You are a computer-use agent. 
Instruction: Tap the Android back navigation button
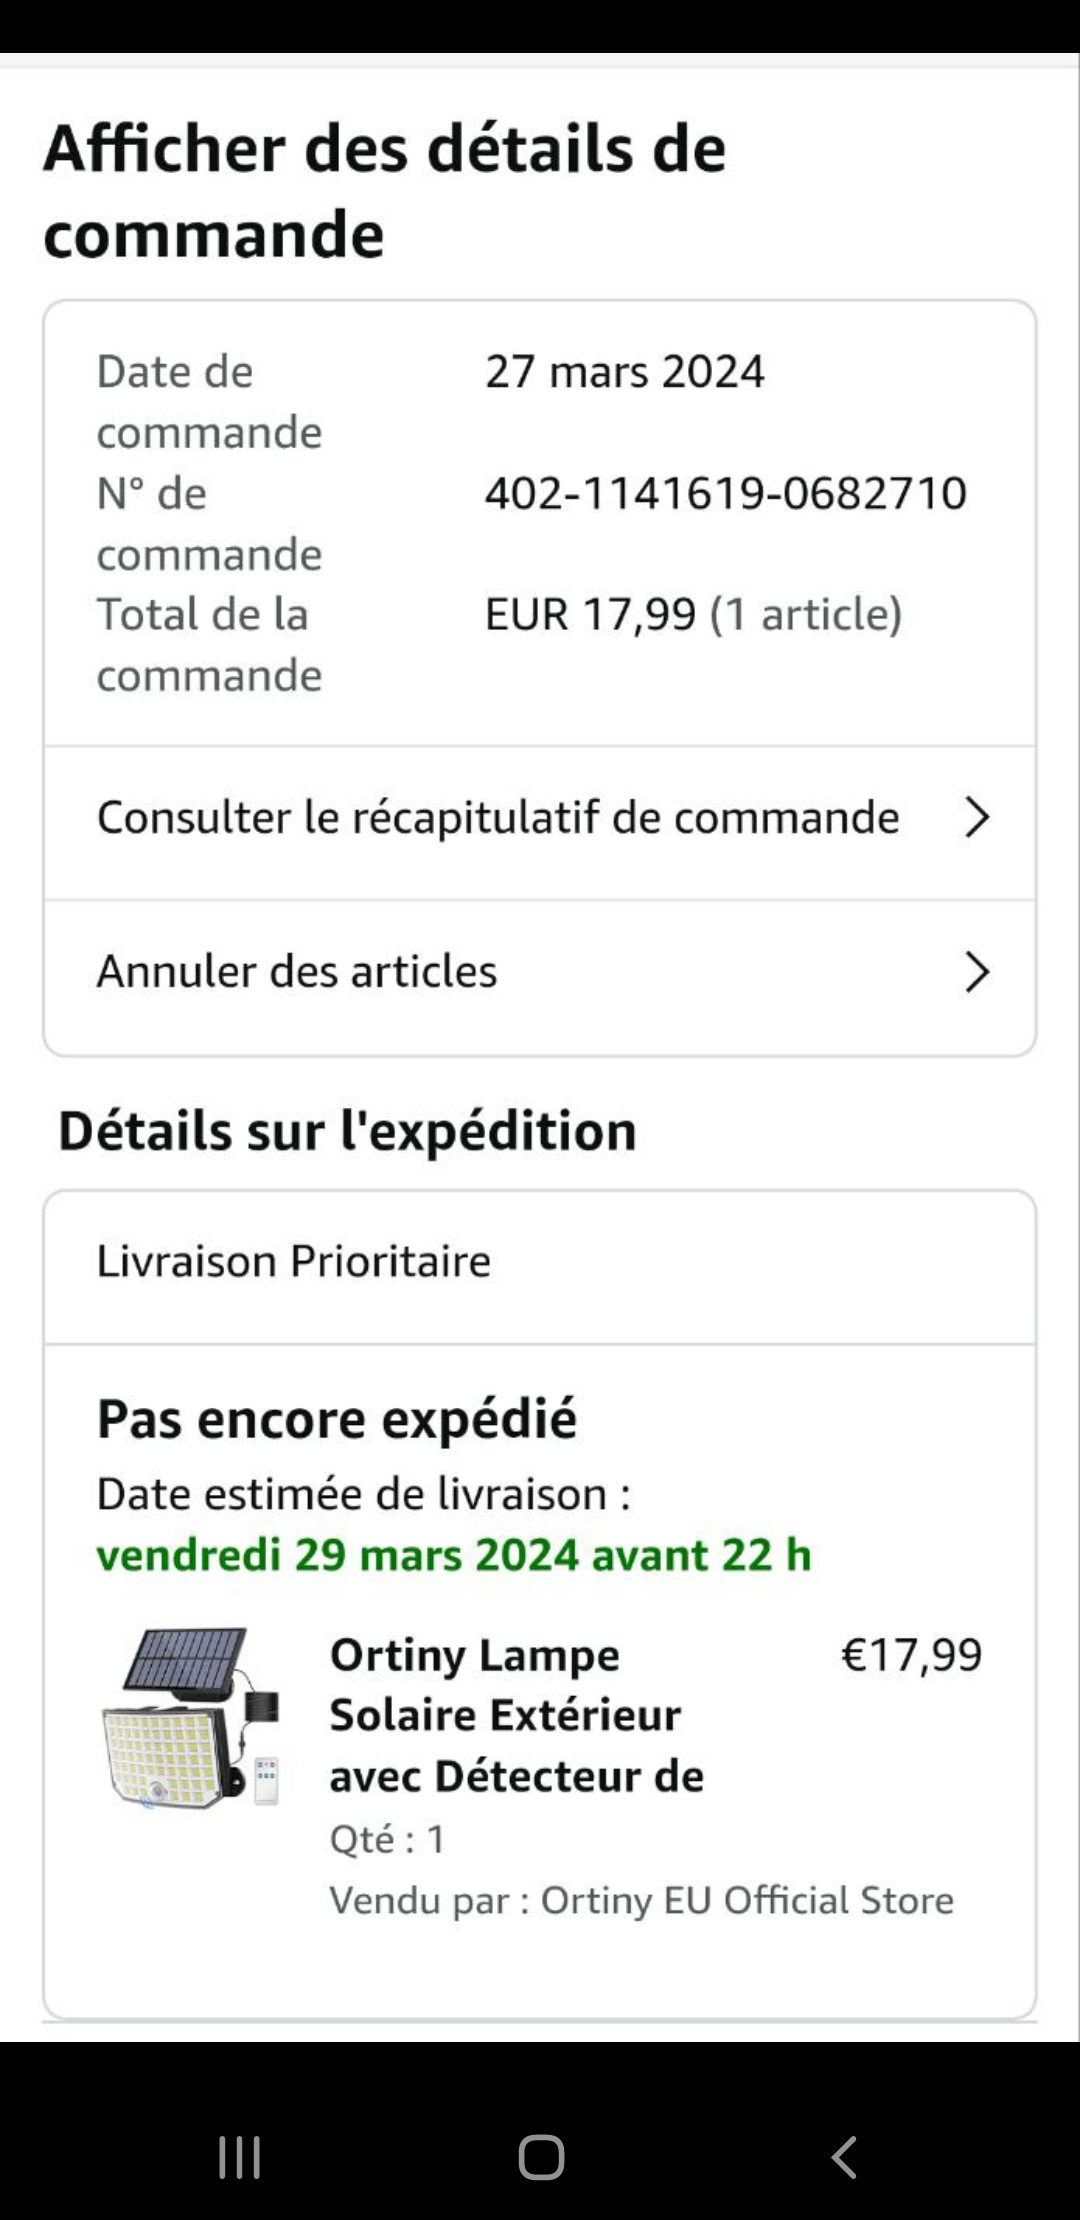pos(844,2157)
